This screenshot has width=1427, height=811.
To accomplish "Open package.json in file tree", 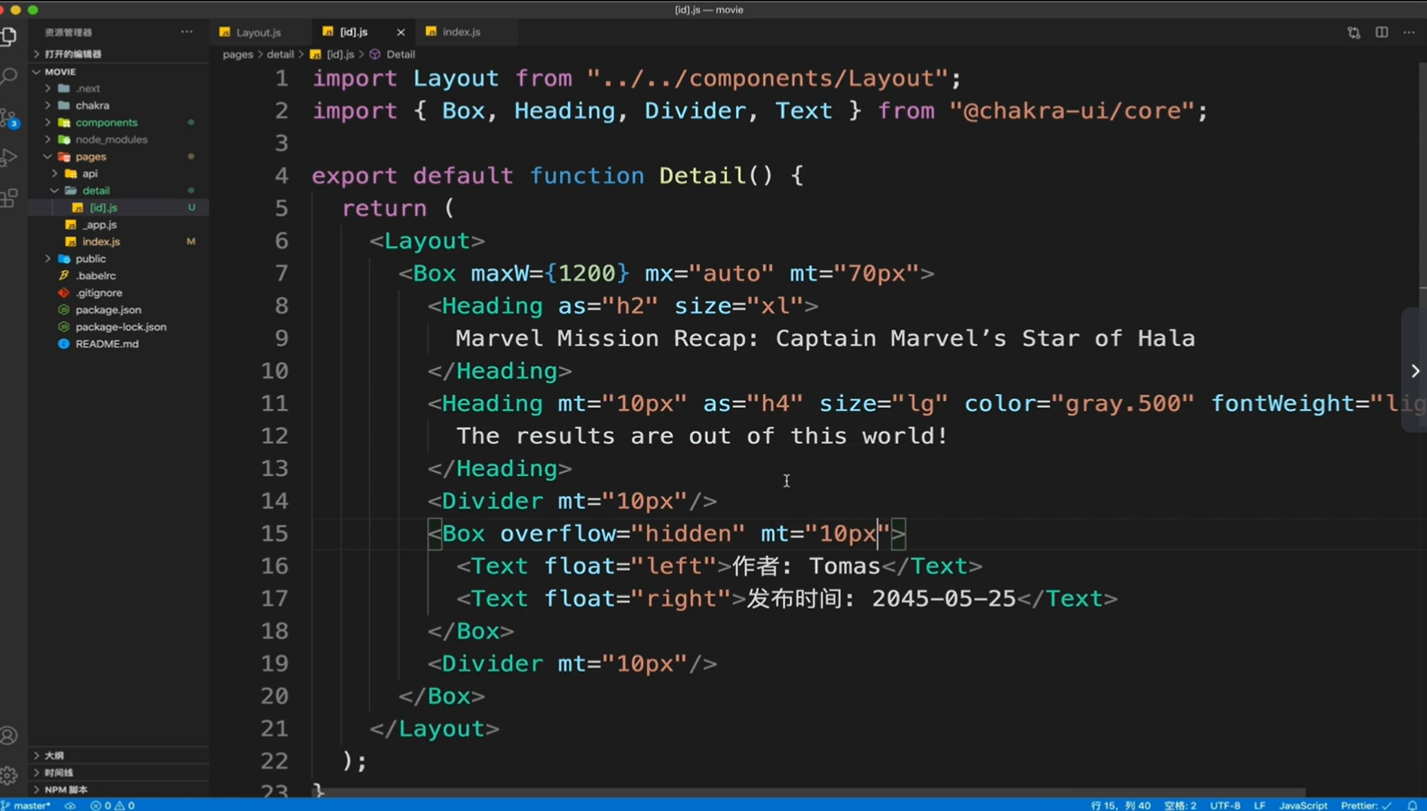I will pos(108,309).
